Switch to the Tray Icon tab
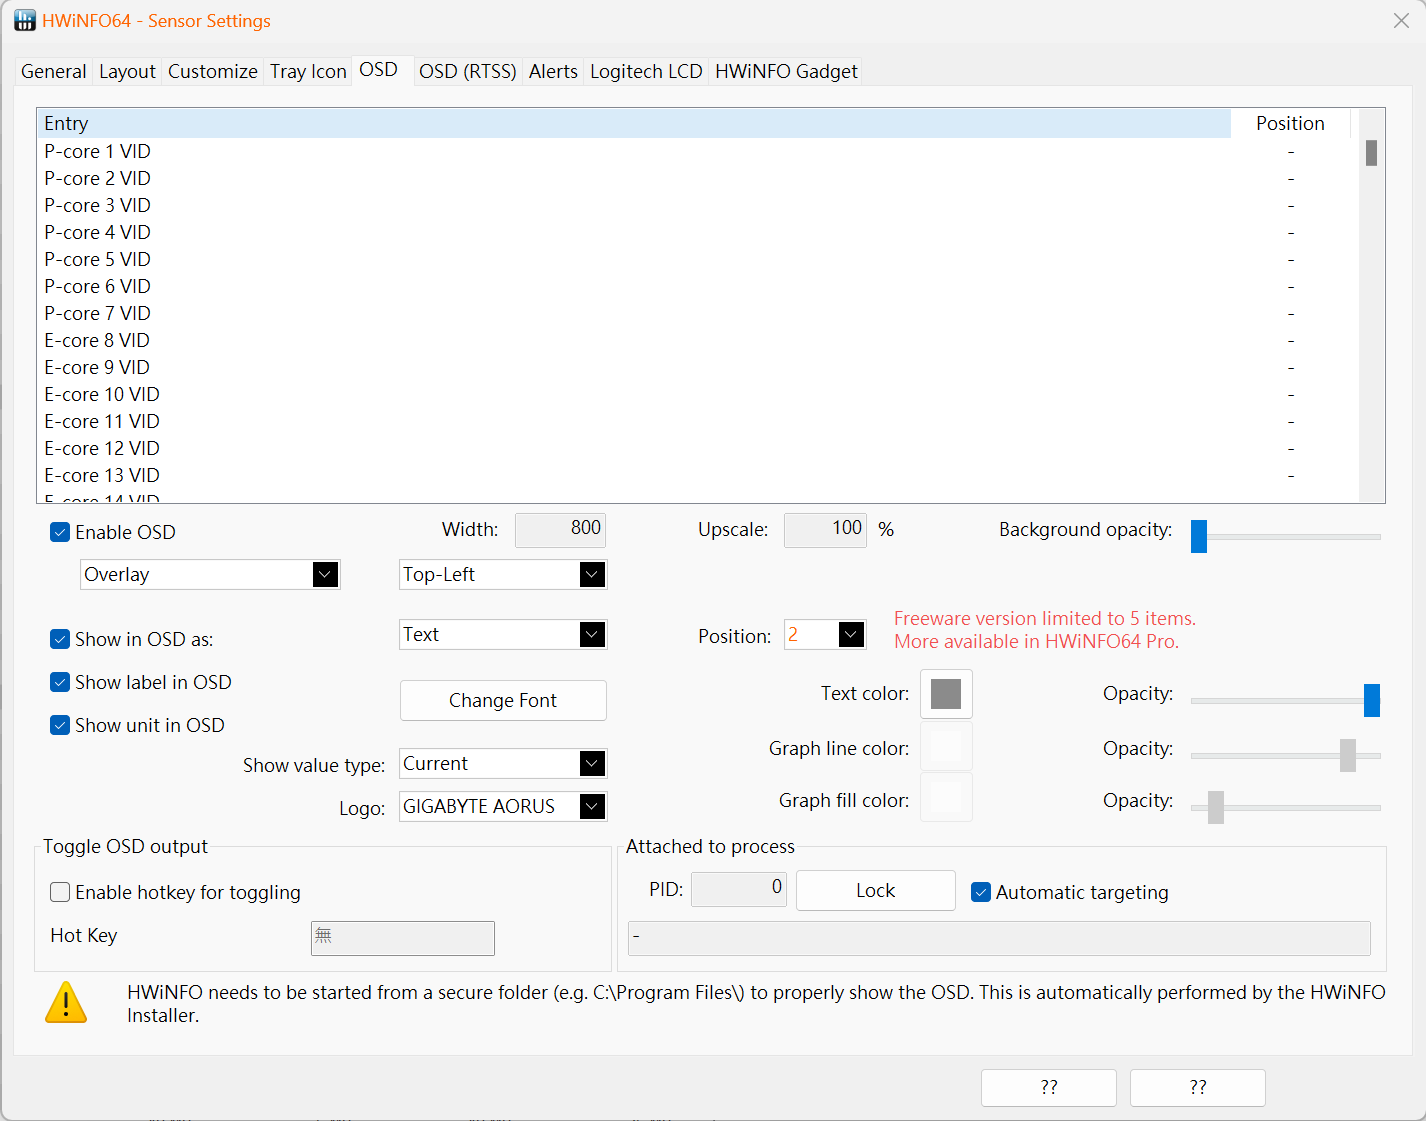Screen dimensions: 1426x1122 (x=308, y=71)
